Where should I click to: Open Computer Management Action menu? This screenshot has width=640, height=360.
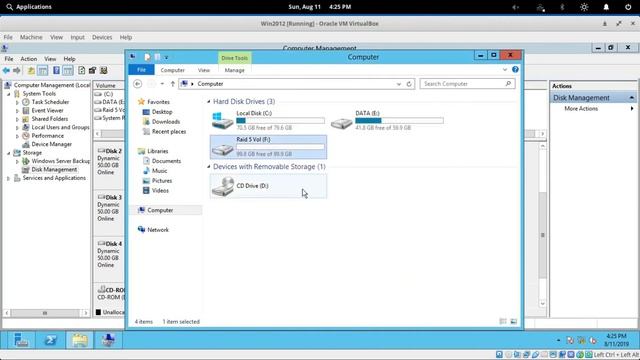pyautogui.click(x=29, y=59)
